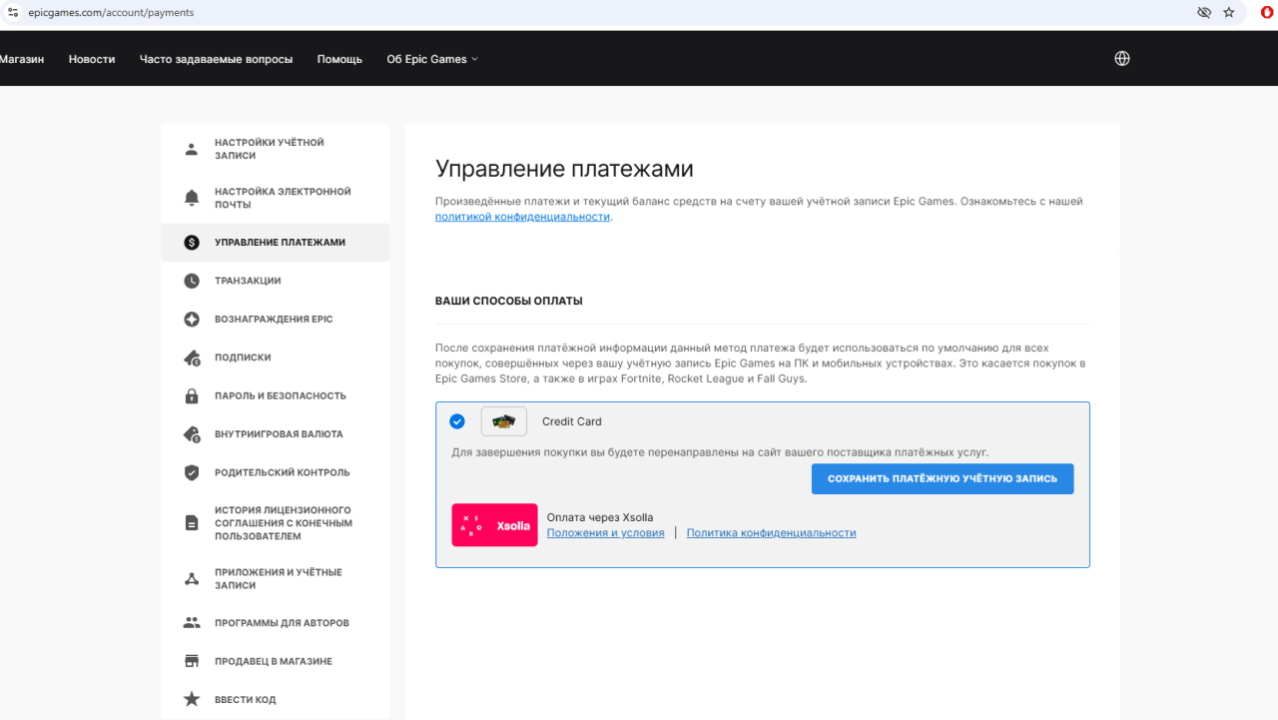Open the language globe icon in header

pos(1122,58)
